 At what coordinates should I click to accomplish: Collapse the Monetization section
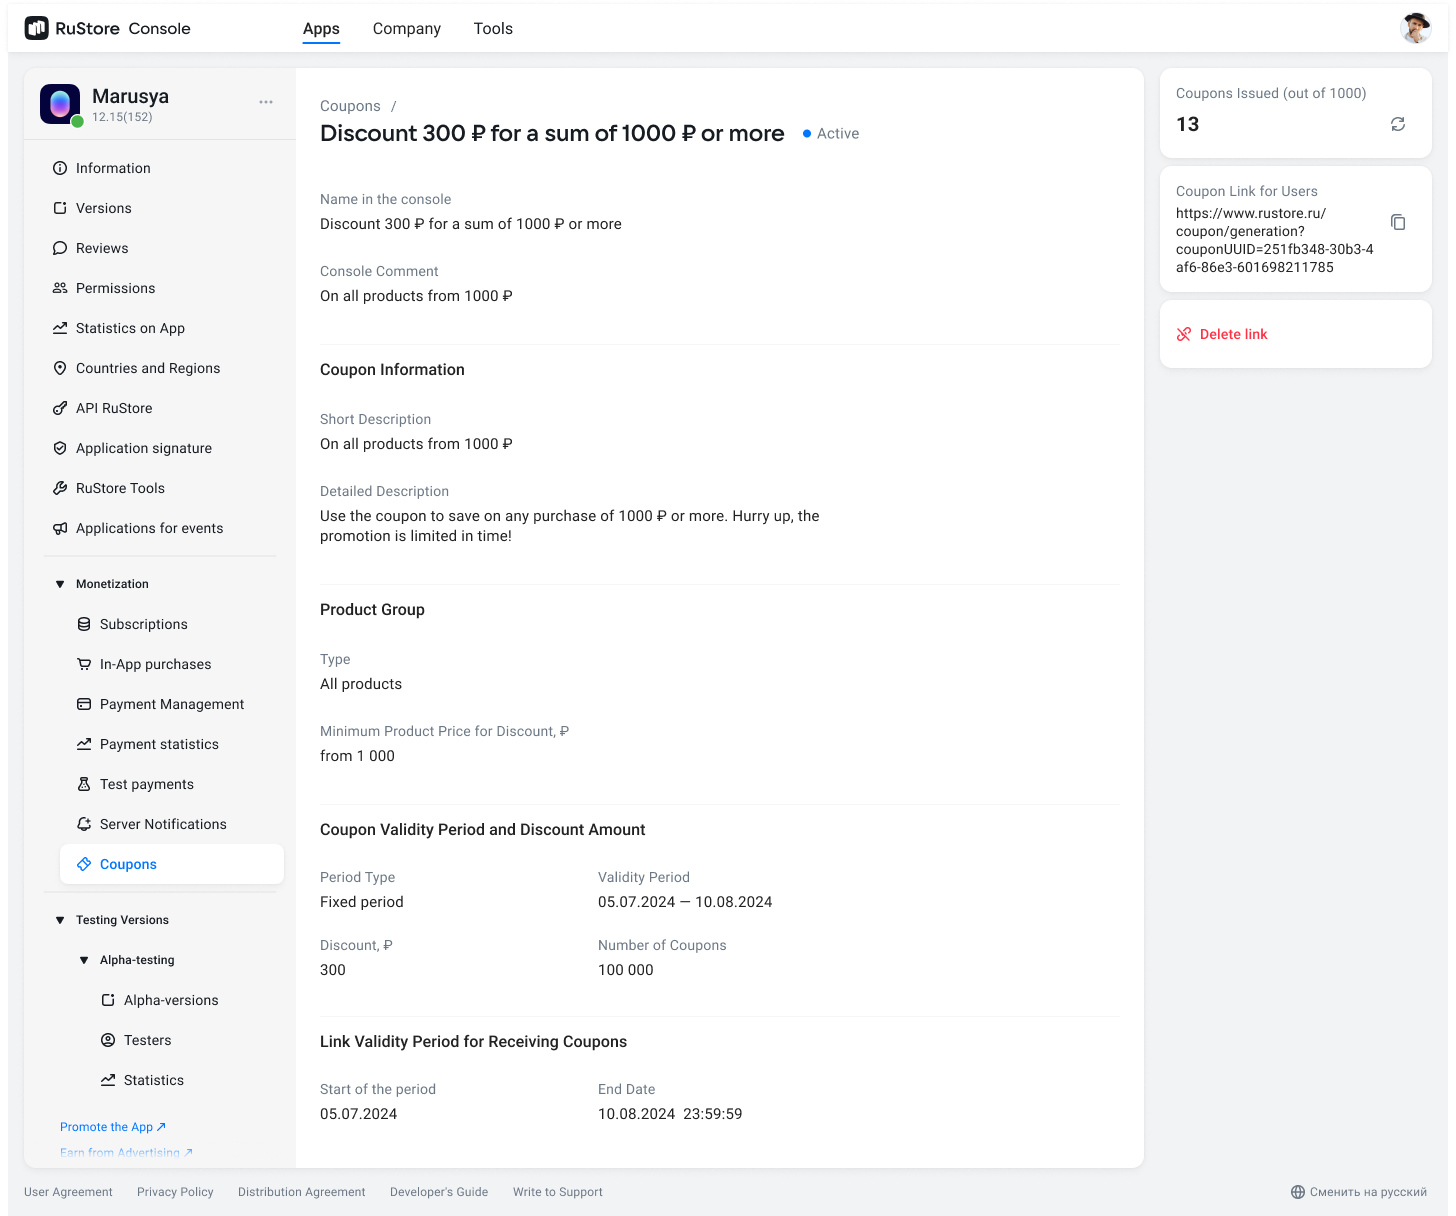60,584
